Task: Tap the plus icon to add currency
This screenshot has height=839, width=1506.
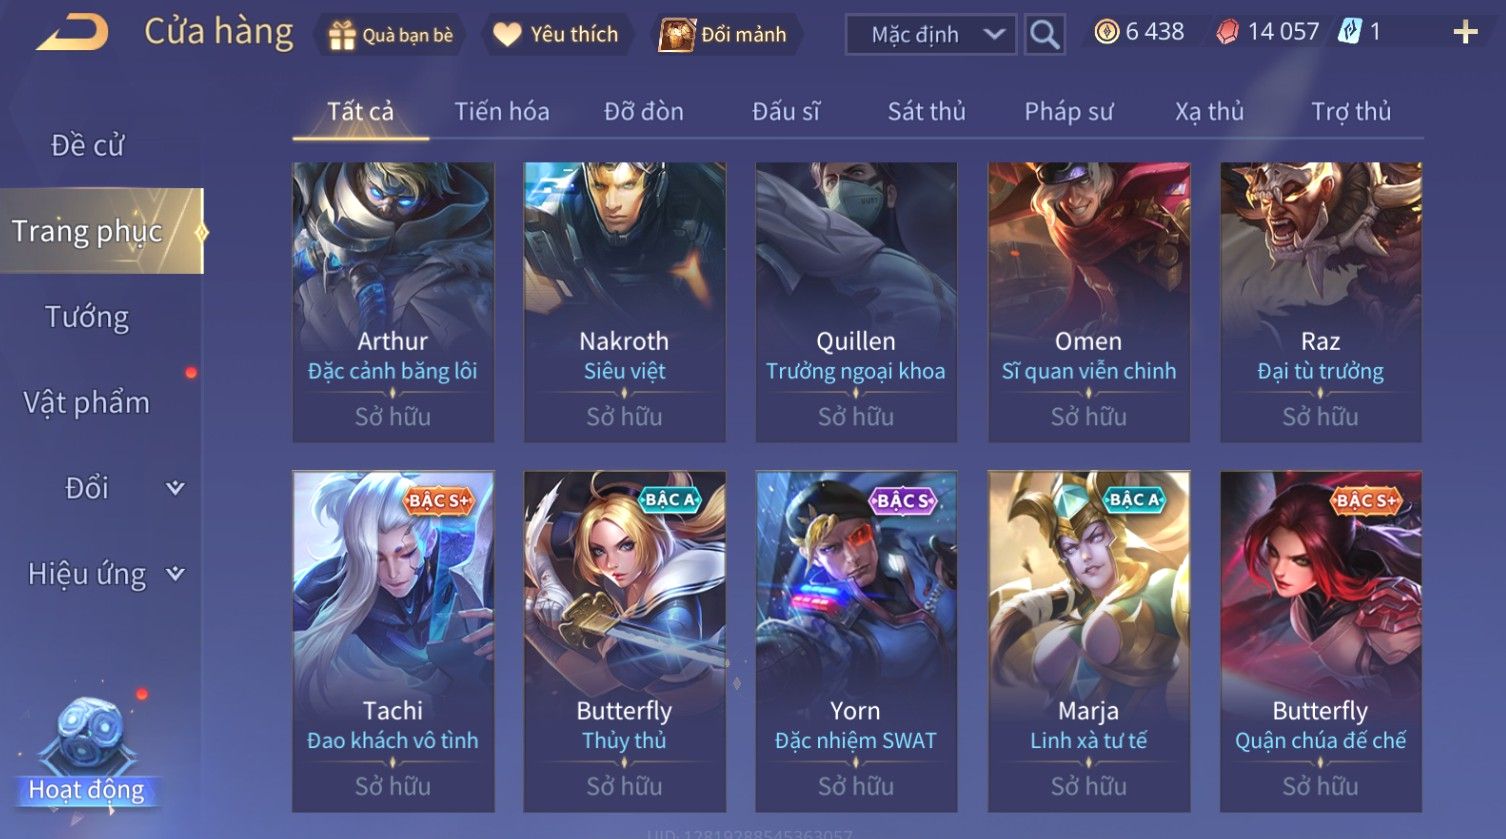Action: pos(1465,33)
